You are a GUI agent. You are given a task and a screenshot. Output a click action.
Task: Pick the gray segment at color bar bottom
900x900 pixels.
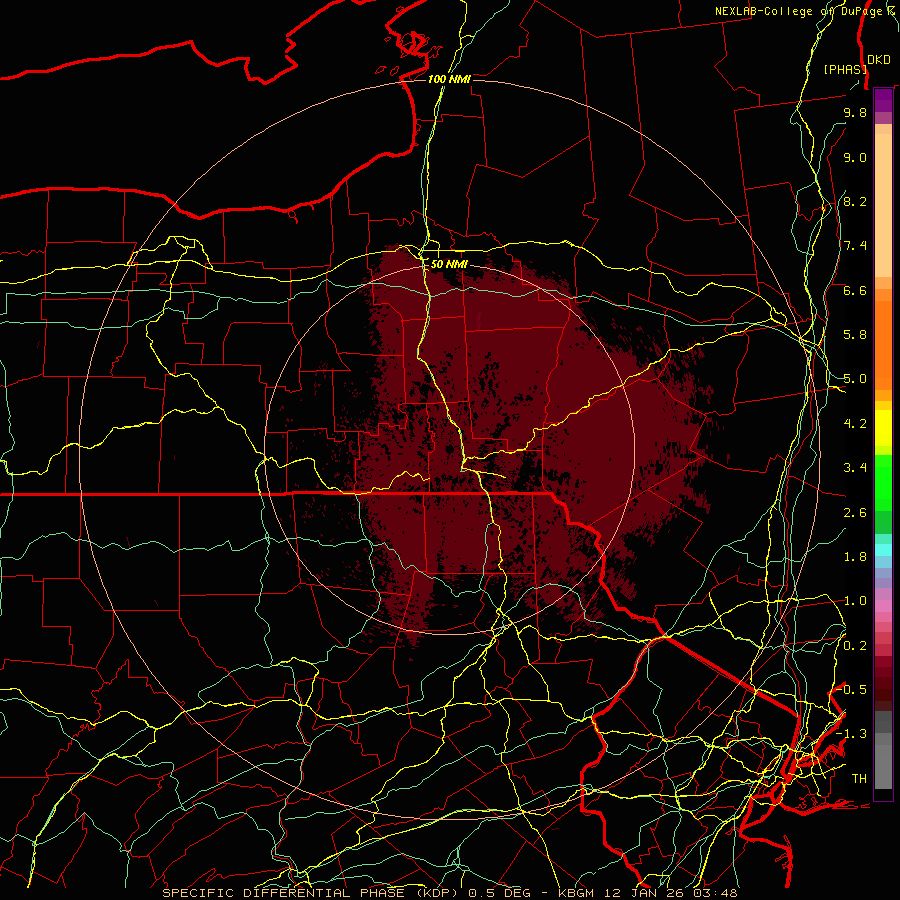click(x=883, y=769)
